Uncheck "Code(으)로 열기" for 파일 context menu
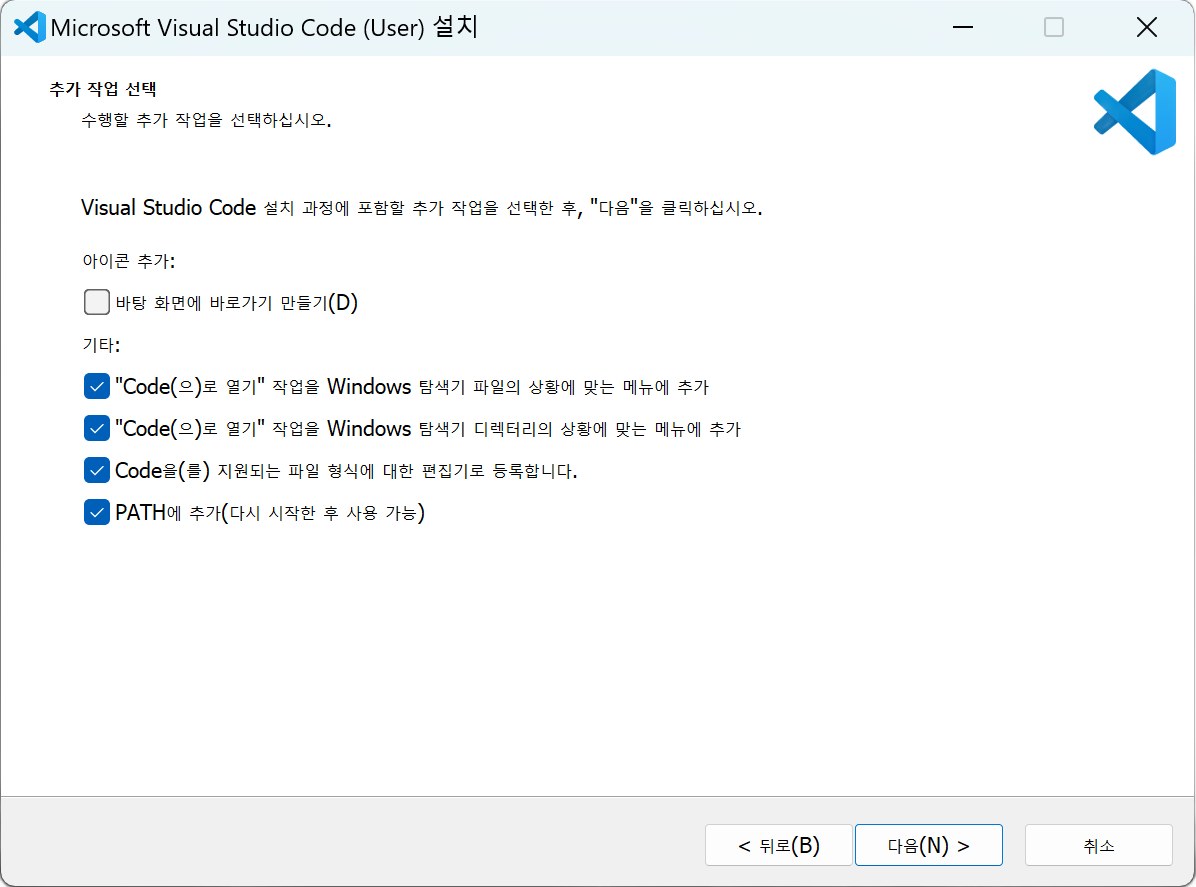 tap(97, 386)
